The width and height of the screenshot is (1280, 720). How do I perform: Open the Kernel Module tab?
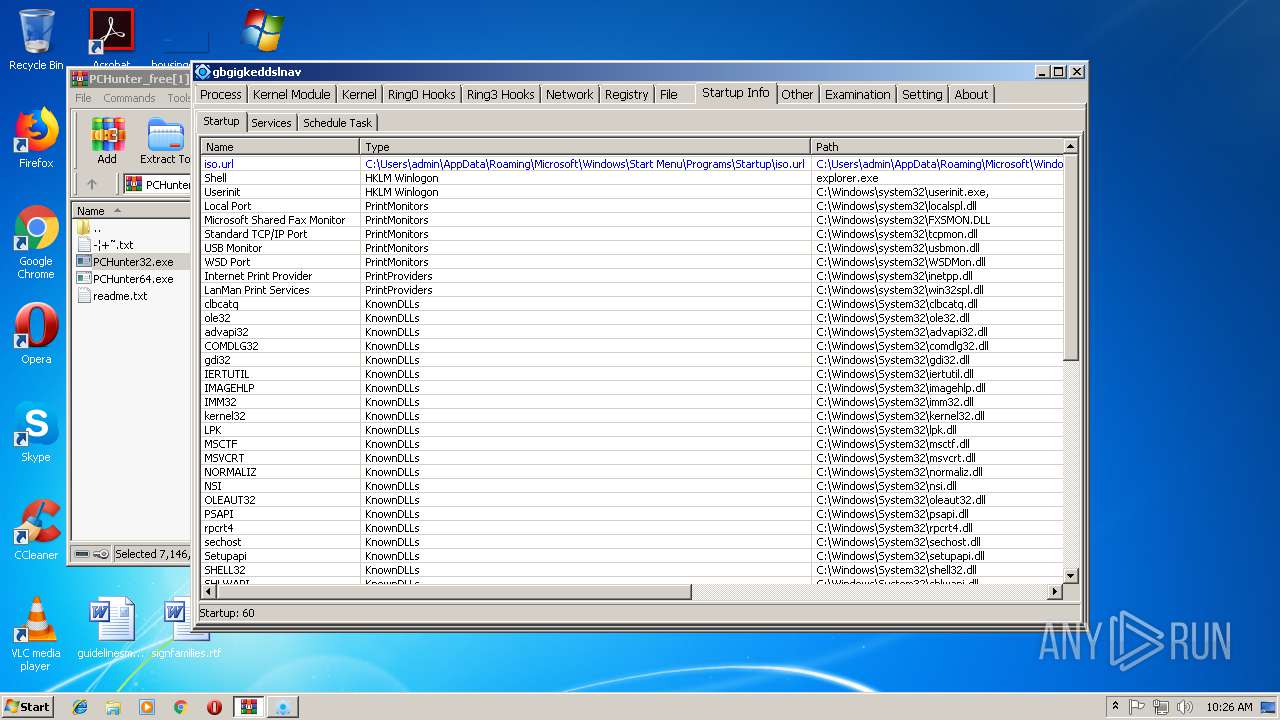click(291, 94)
